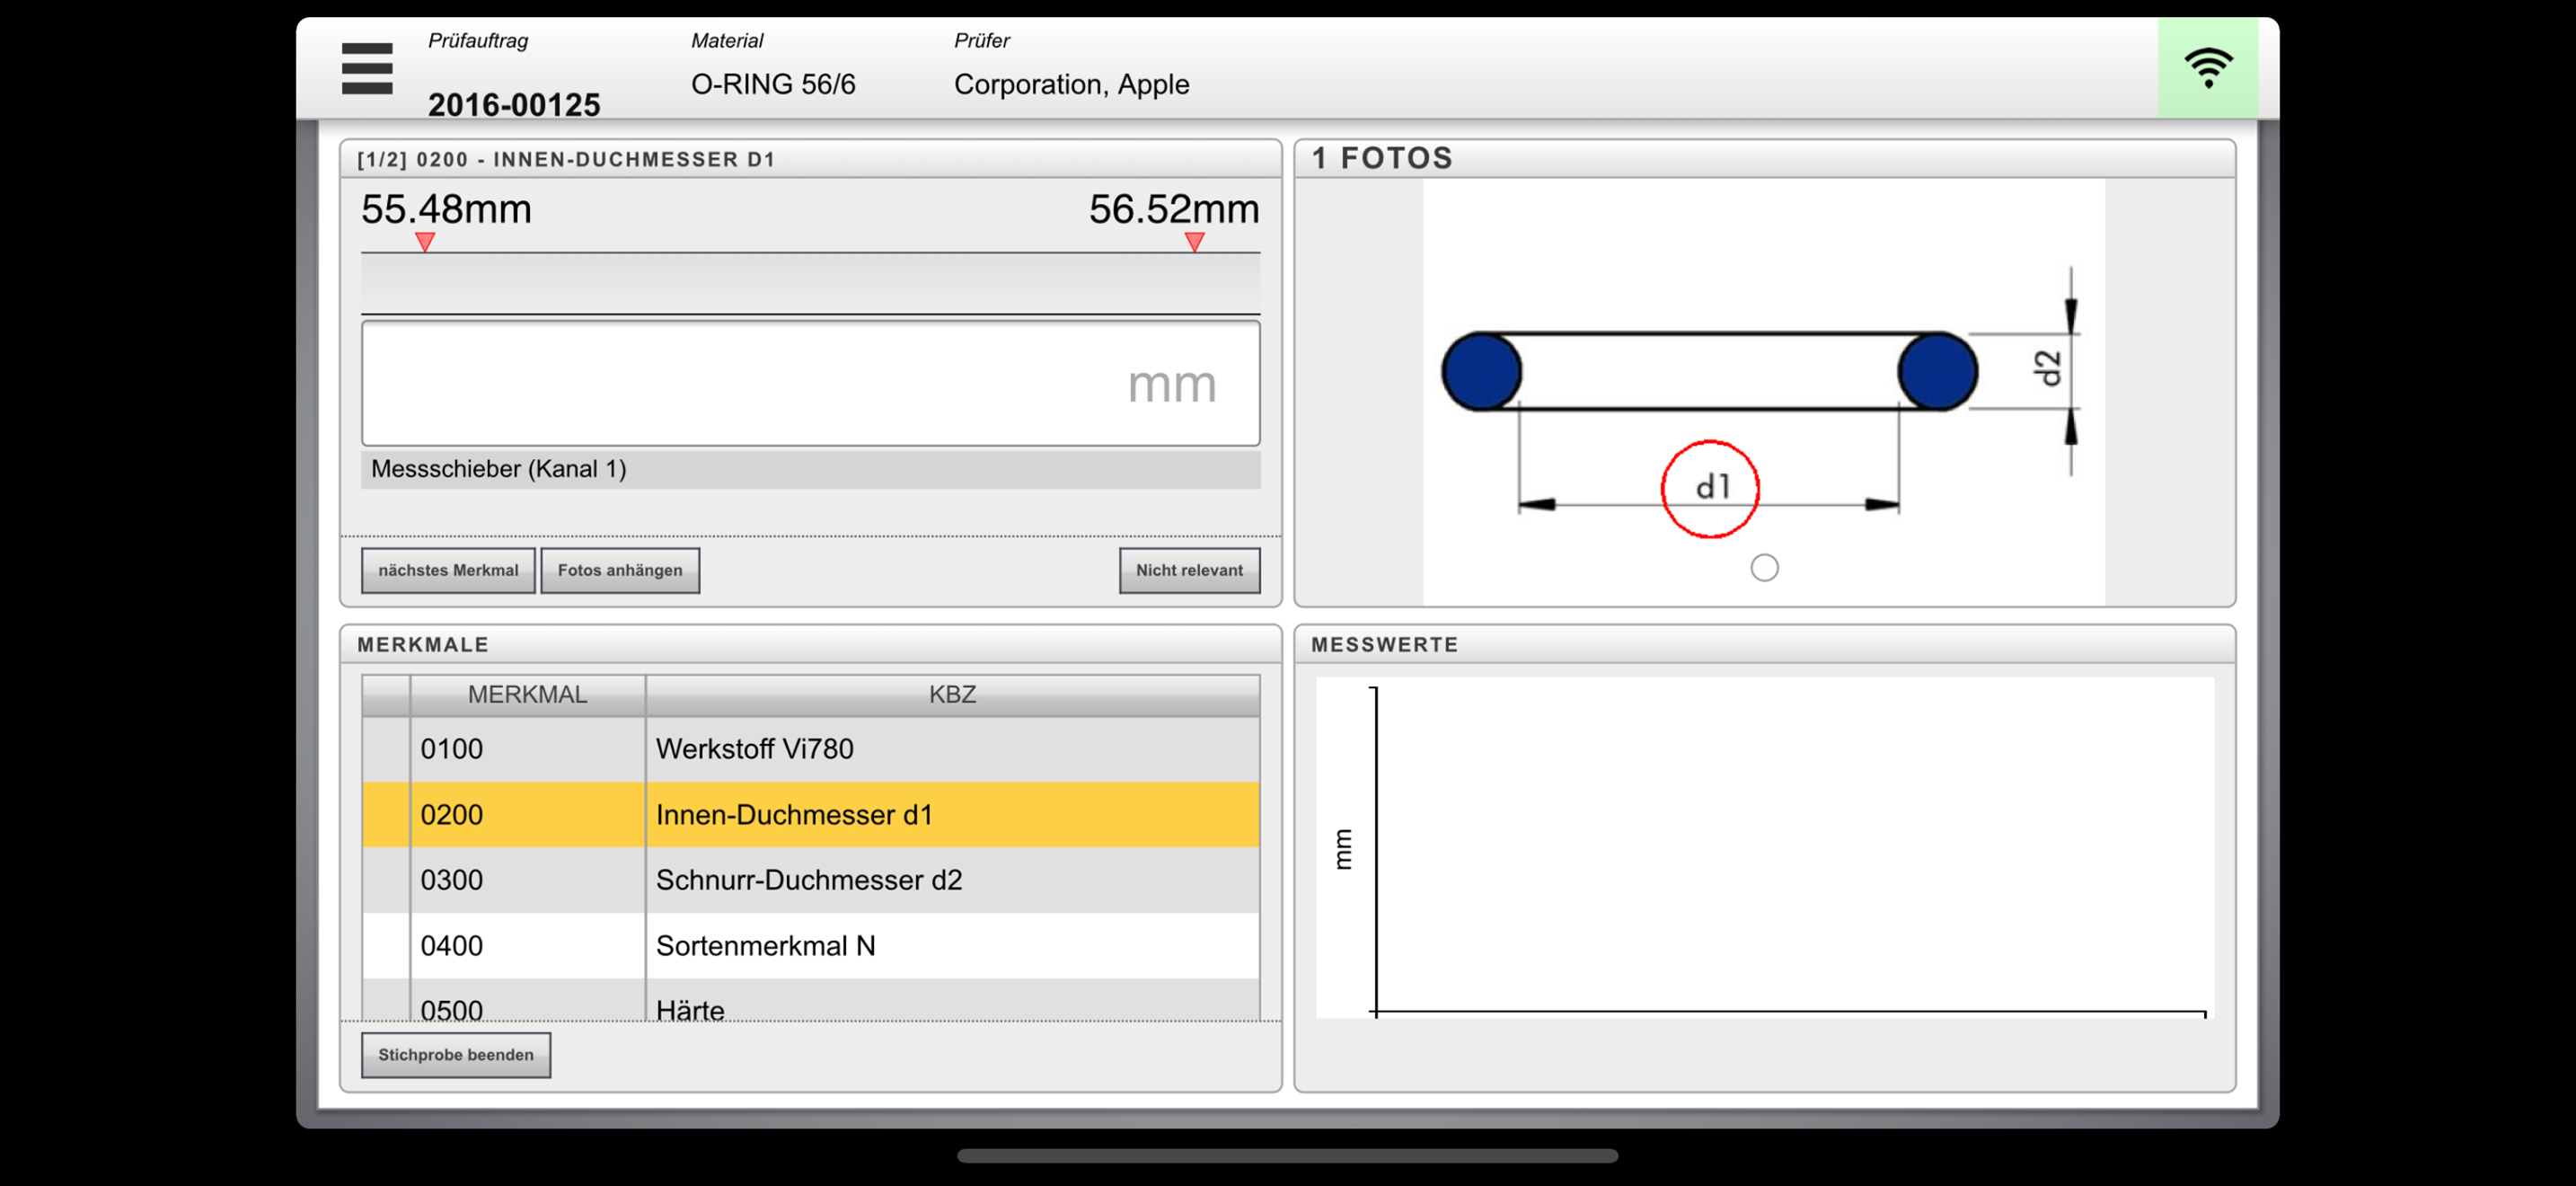Click the lower limit red marker

[425, 242]
